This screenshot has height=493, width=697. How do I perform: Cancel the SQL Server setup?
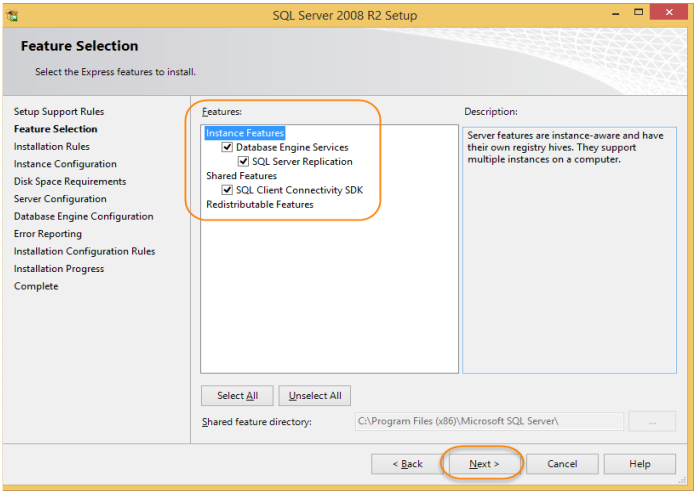tap(562, 464)
